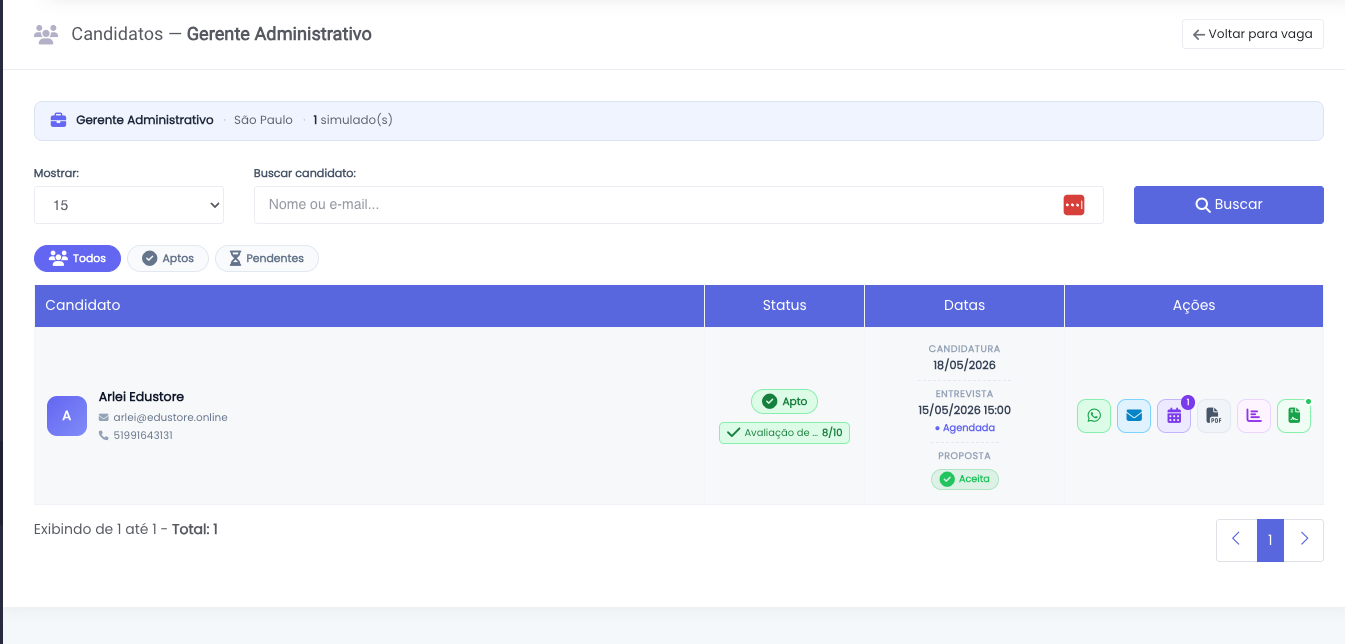The image size is (1345, 644).
Task: Select the Todos filter tab
Action: [x=78, y=258]
